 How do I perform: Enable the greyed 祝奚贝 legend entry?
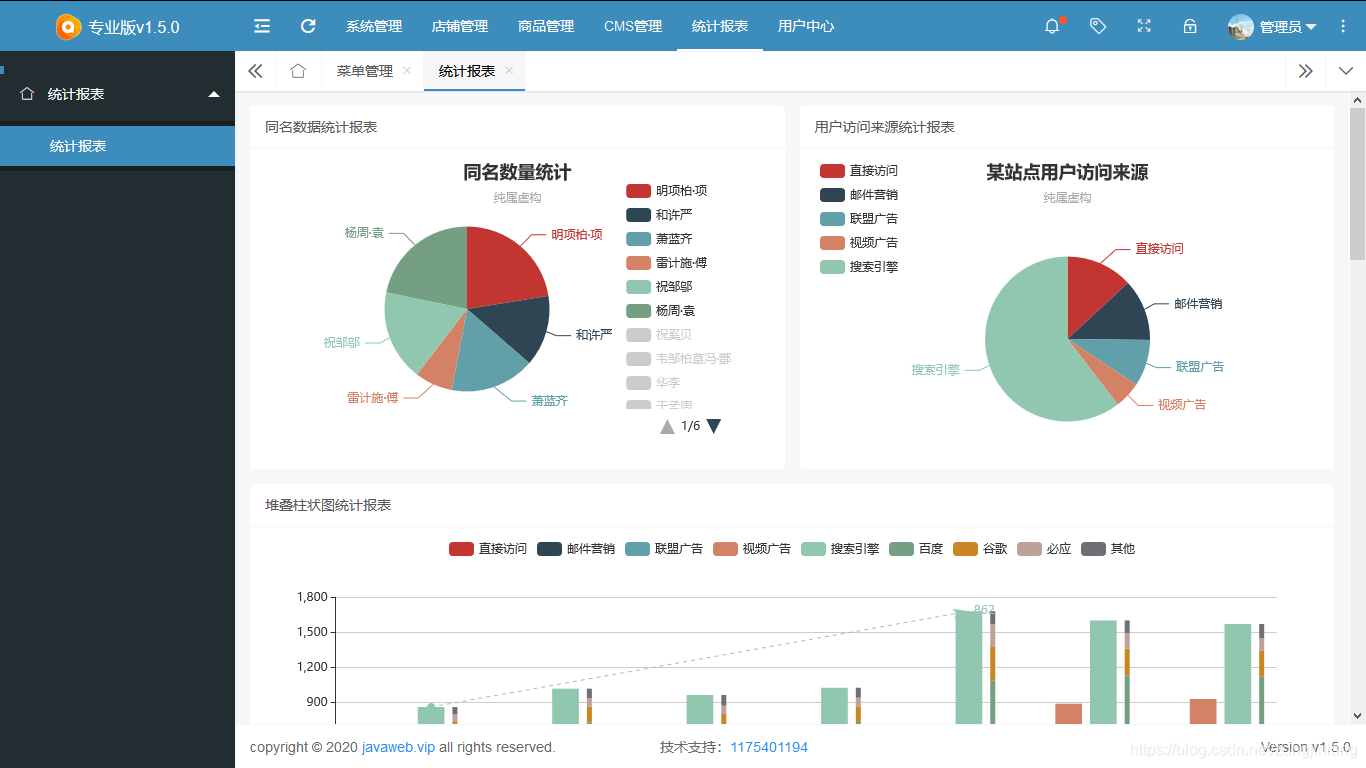point(659,335)
